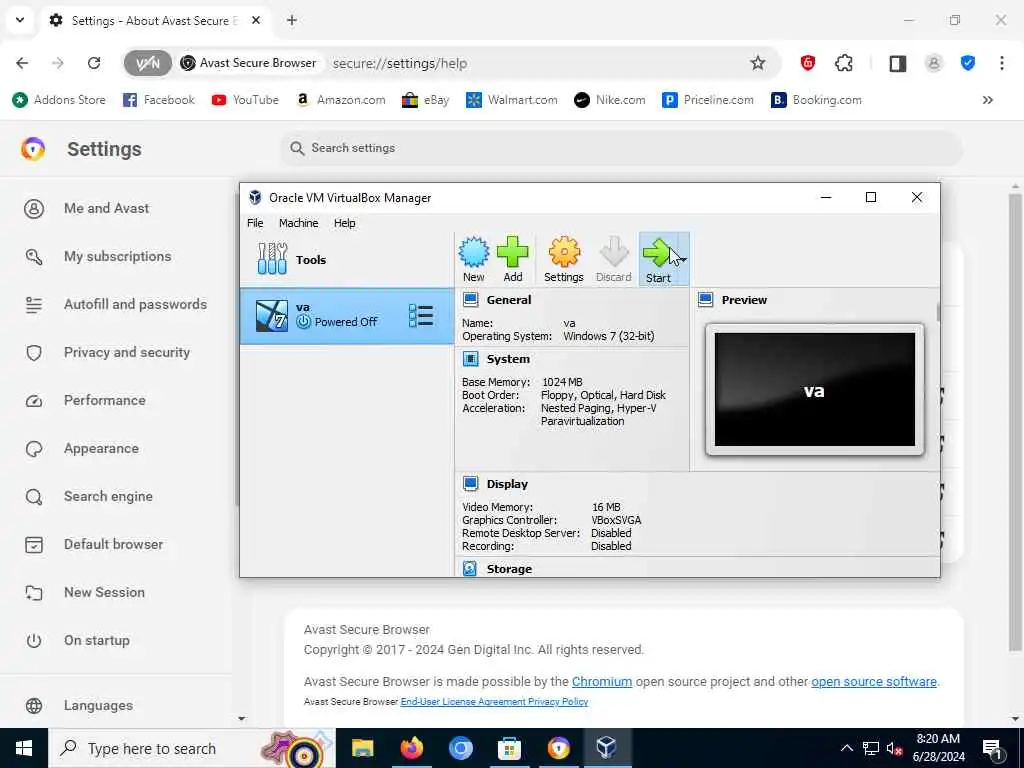Click the browser forward arrow
Viewport: 1024px width, 768px height.
[x=57, y=63]
